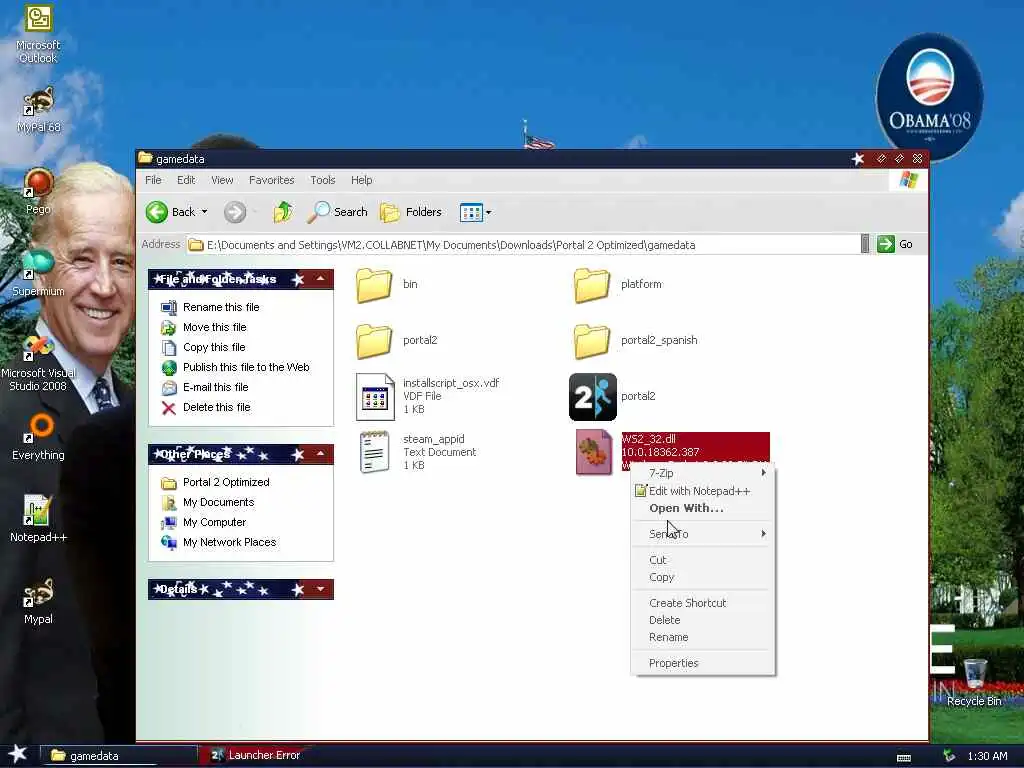Image resolution: width=1024 pixels, height=768 pixels.
Task: Open the View menu
Action: 222,180
